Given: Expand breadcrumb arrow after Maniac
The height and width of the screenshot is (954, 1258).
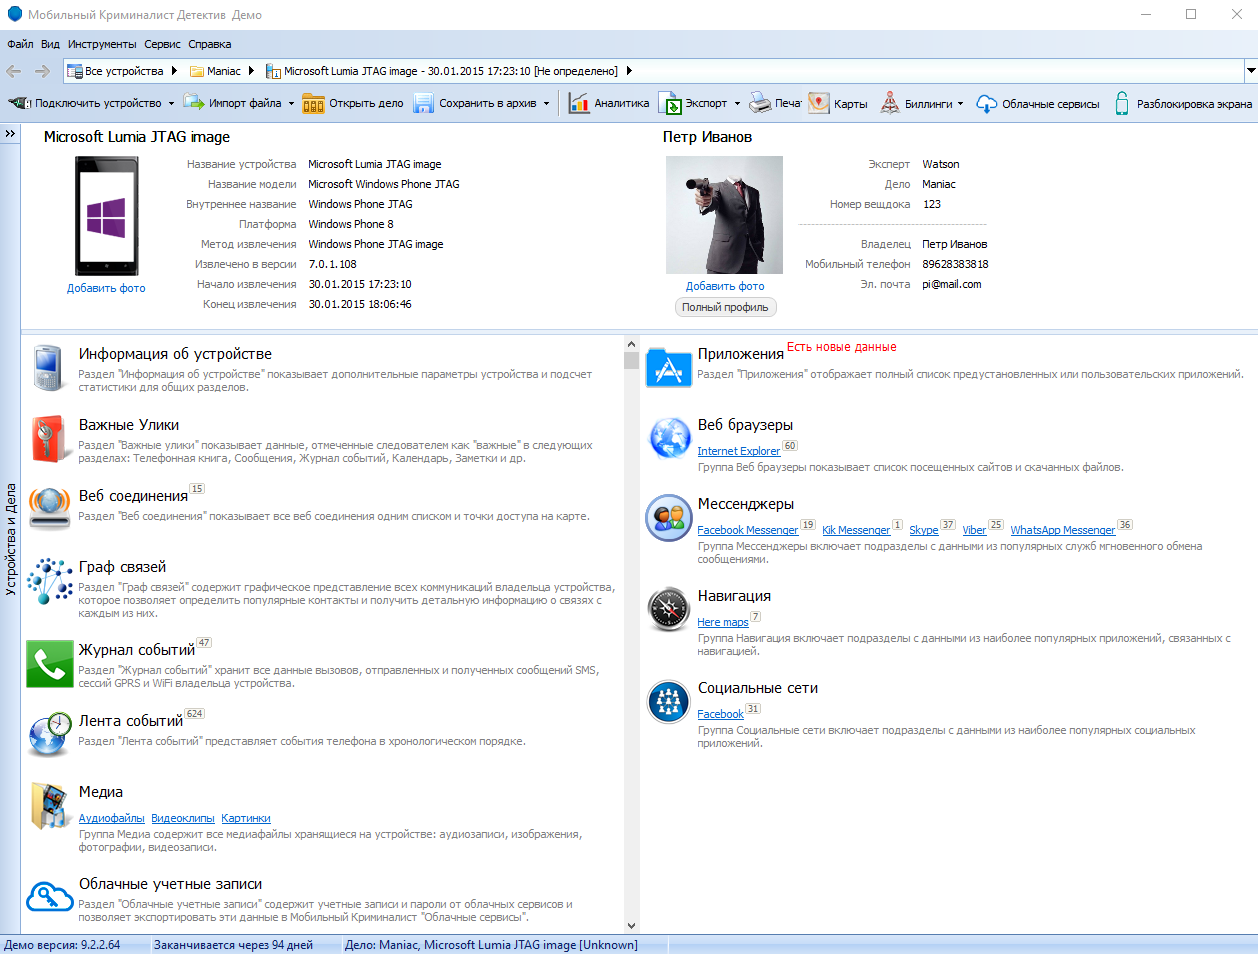Looking at the screenshot, I should coord(251,71).
